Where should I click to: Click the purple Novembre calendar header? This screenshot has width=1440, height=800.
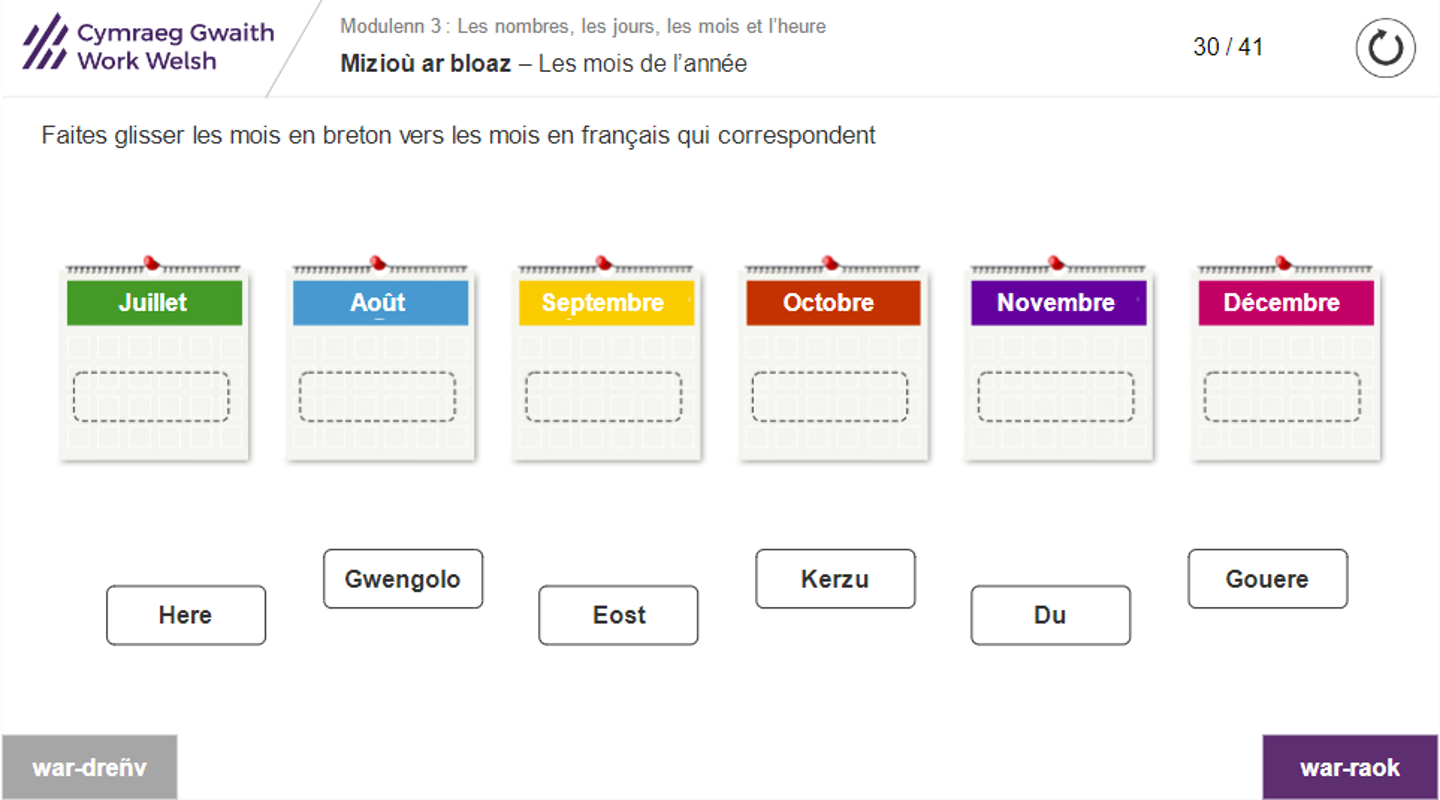click(x=1058, y=303)
